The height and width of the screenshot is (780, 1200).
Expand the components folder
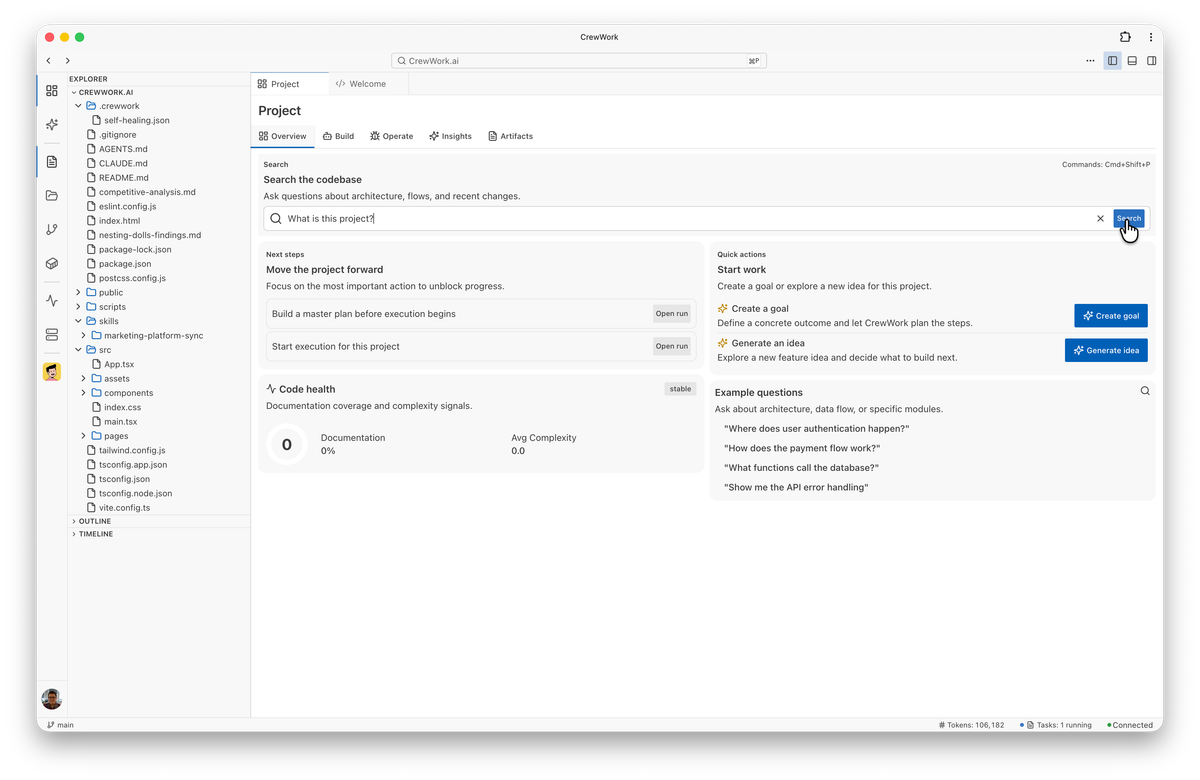pyautogui.click(x=84, y=393)
